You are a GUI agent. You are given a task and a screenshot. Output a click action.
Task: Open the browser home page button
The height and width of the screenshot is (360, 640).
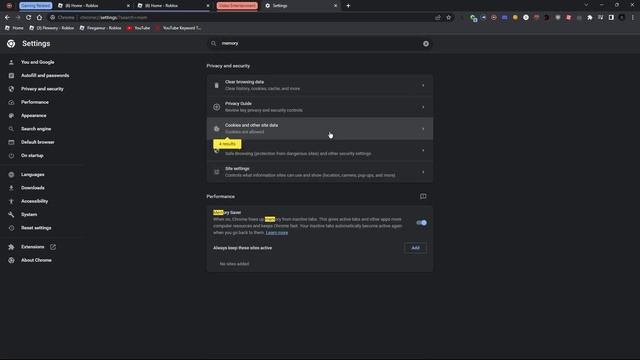(x=39, y=18)
